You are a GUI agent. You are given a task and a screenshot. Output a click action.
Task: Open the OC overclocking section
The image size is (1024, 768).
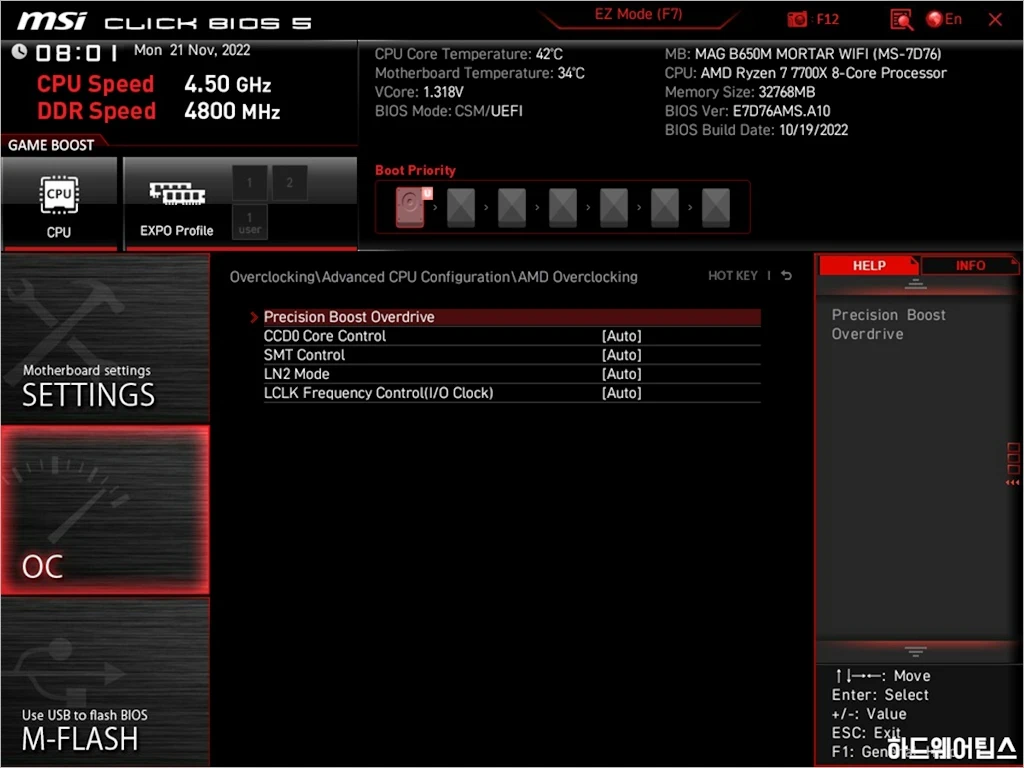click(x=105, y=510)
